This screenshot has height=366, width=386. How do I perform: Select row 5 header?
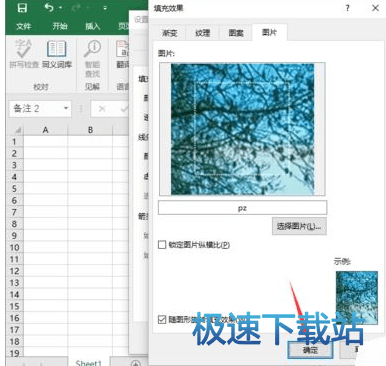pos(14,189)
